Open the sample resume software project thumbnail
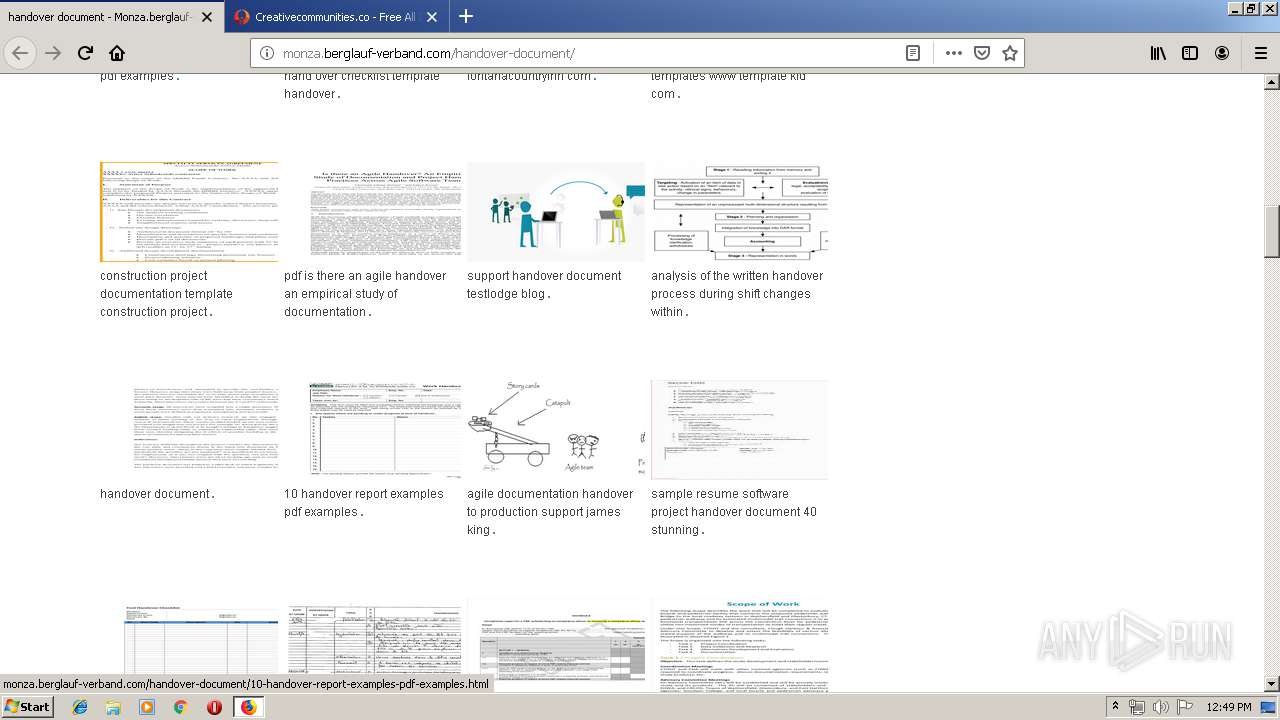 (x=740, y=430)
